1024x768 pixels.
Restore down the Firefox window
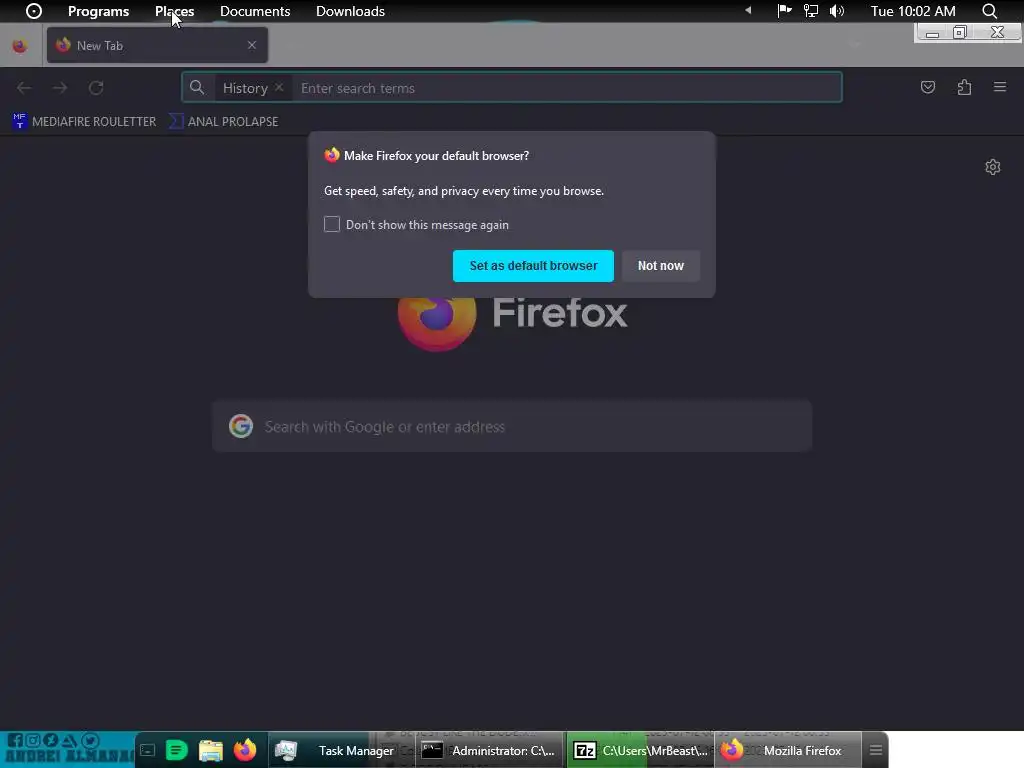(x=960, y=32)
